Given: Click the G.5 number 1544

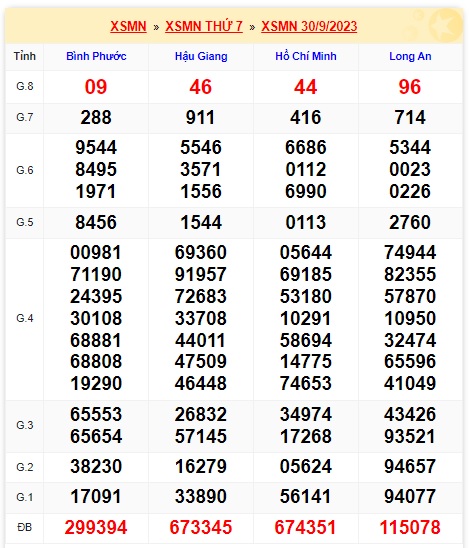Looking at the screenshot, I should coord(201,223).
